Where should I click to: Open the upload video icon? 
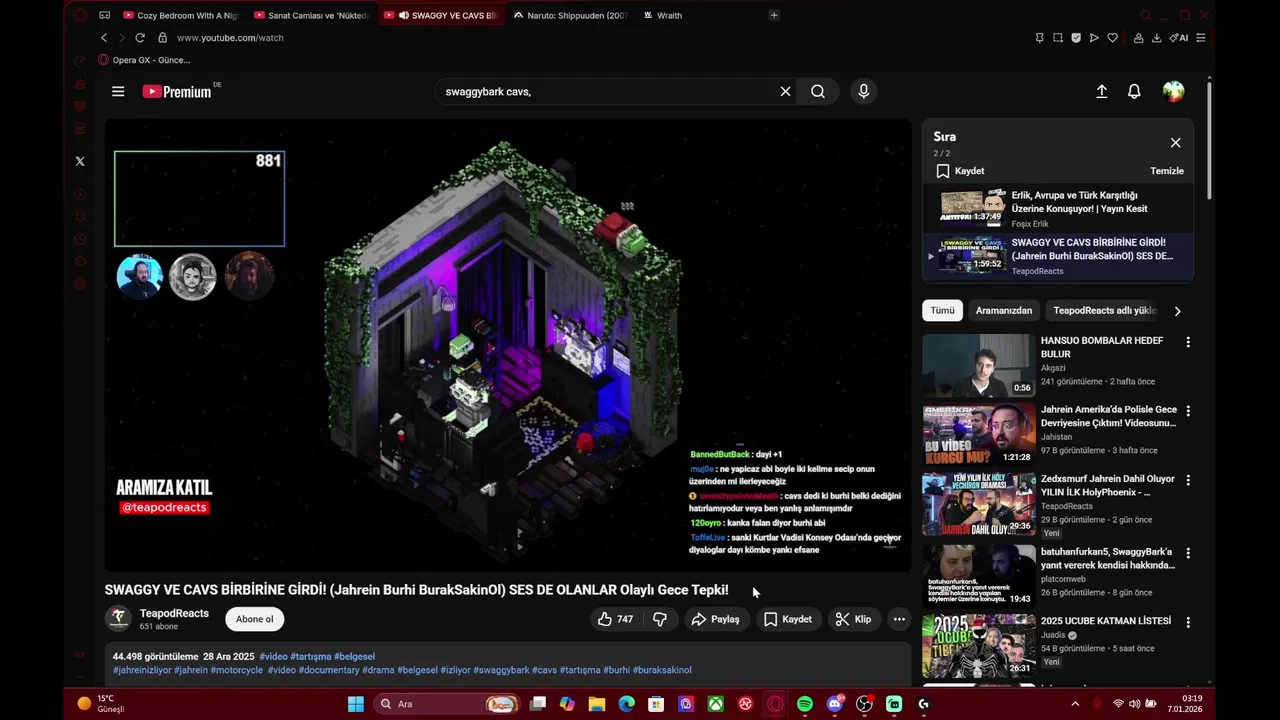point(1101,91)
